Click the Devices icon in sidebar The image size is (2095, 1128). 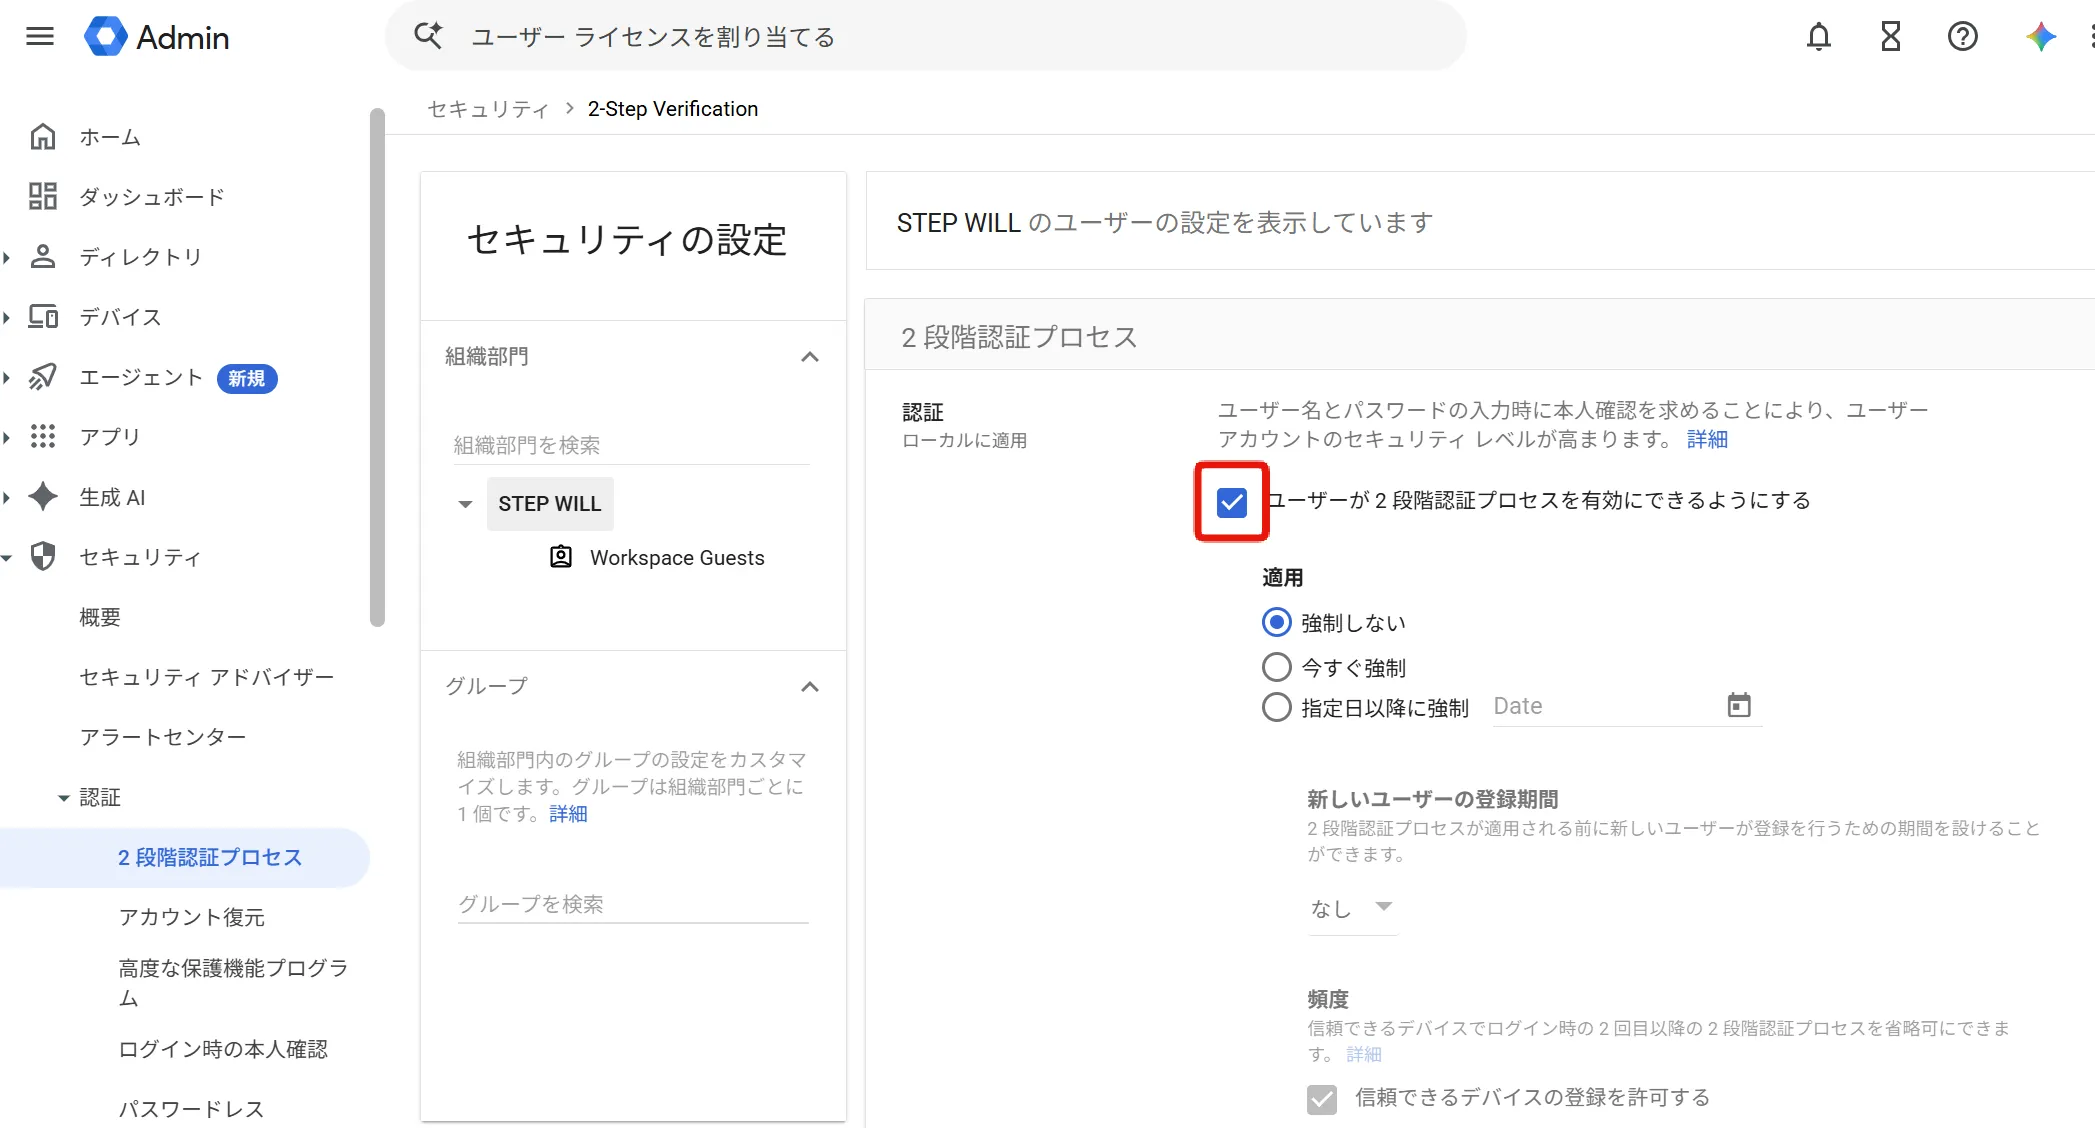click(43, 316)
